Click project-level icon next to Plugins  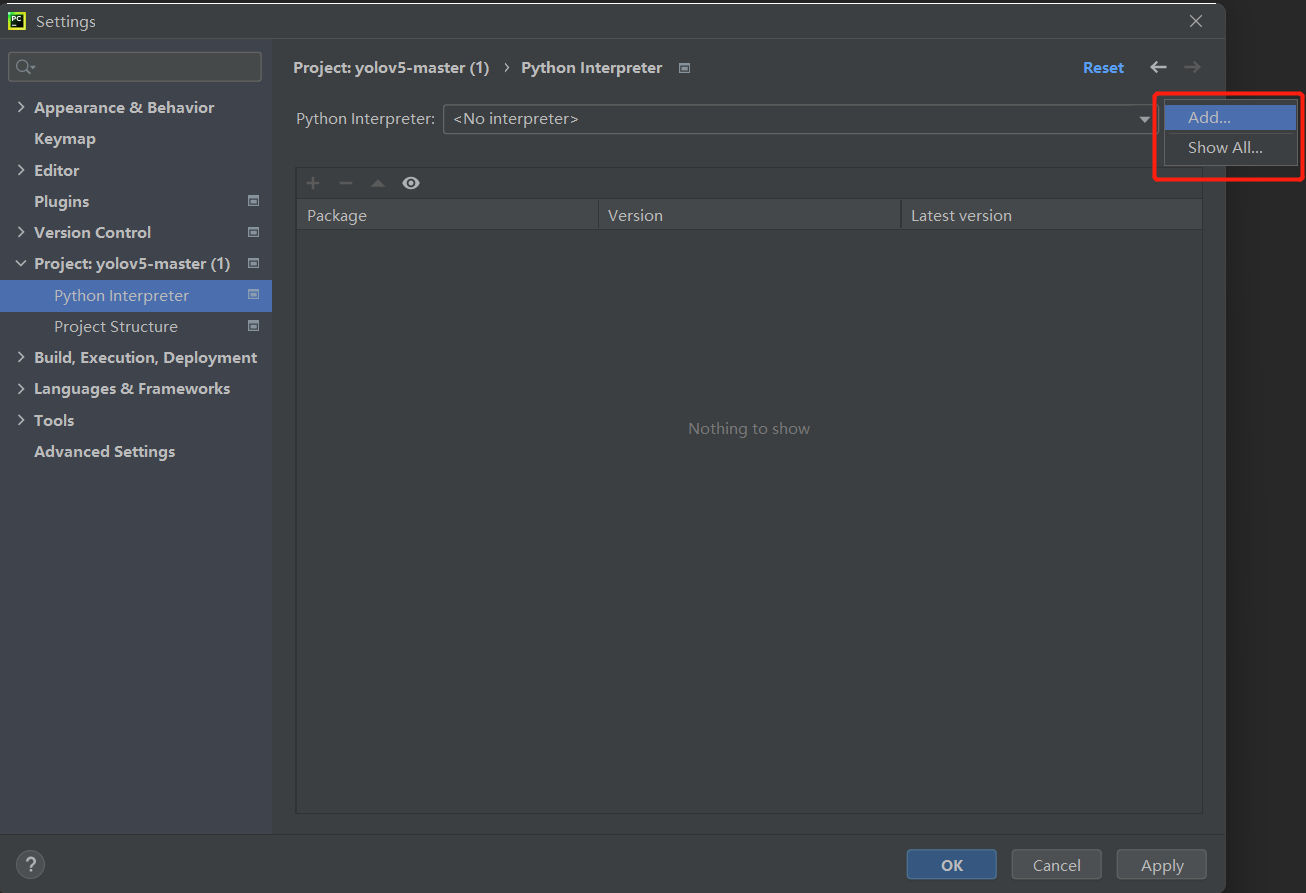[253, 201]
